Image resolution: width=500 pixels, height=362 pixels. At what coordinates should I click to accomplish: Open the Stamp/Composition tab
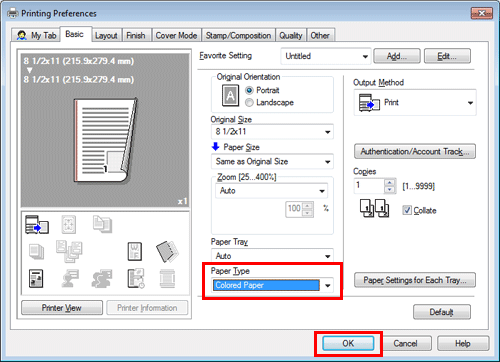coord(238,35)
